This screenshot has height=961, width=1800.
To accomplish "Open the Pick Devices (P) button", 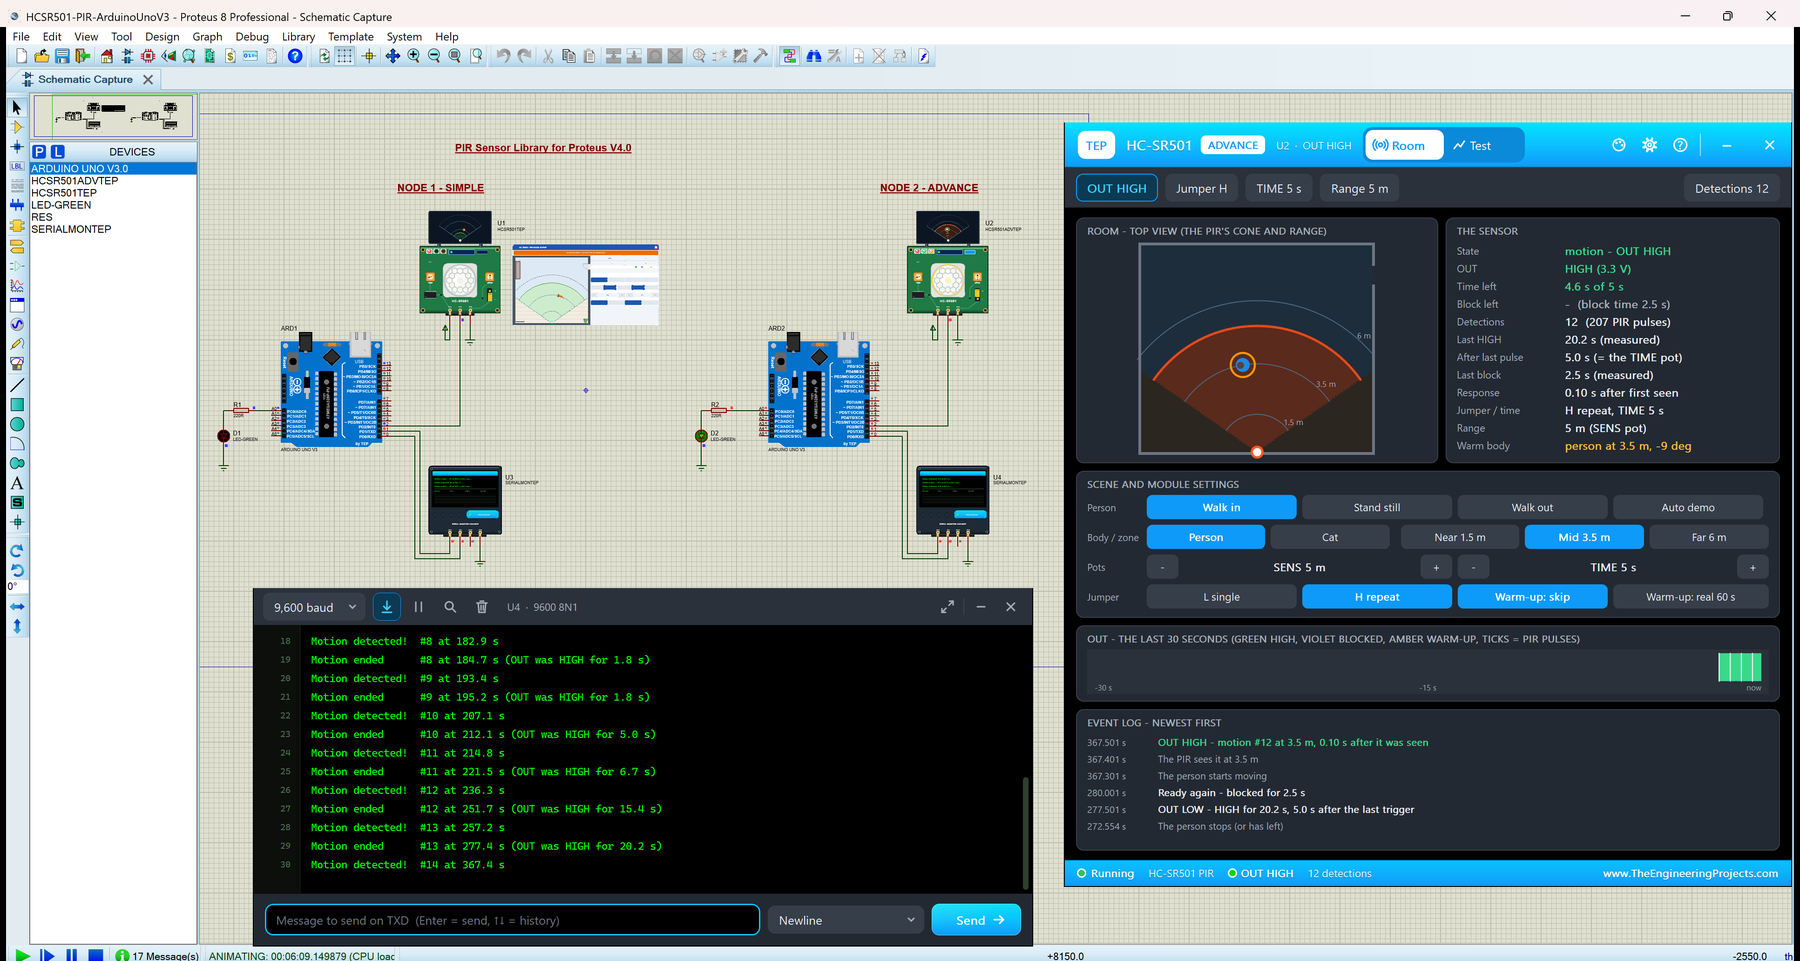I will tap(39, 152).
